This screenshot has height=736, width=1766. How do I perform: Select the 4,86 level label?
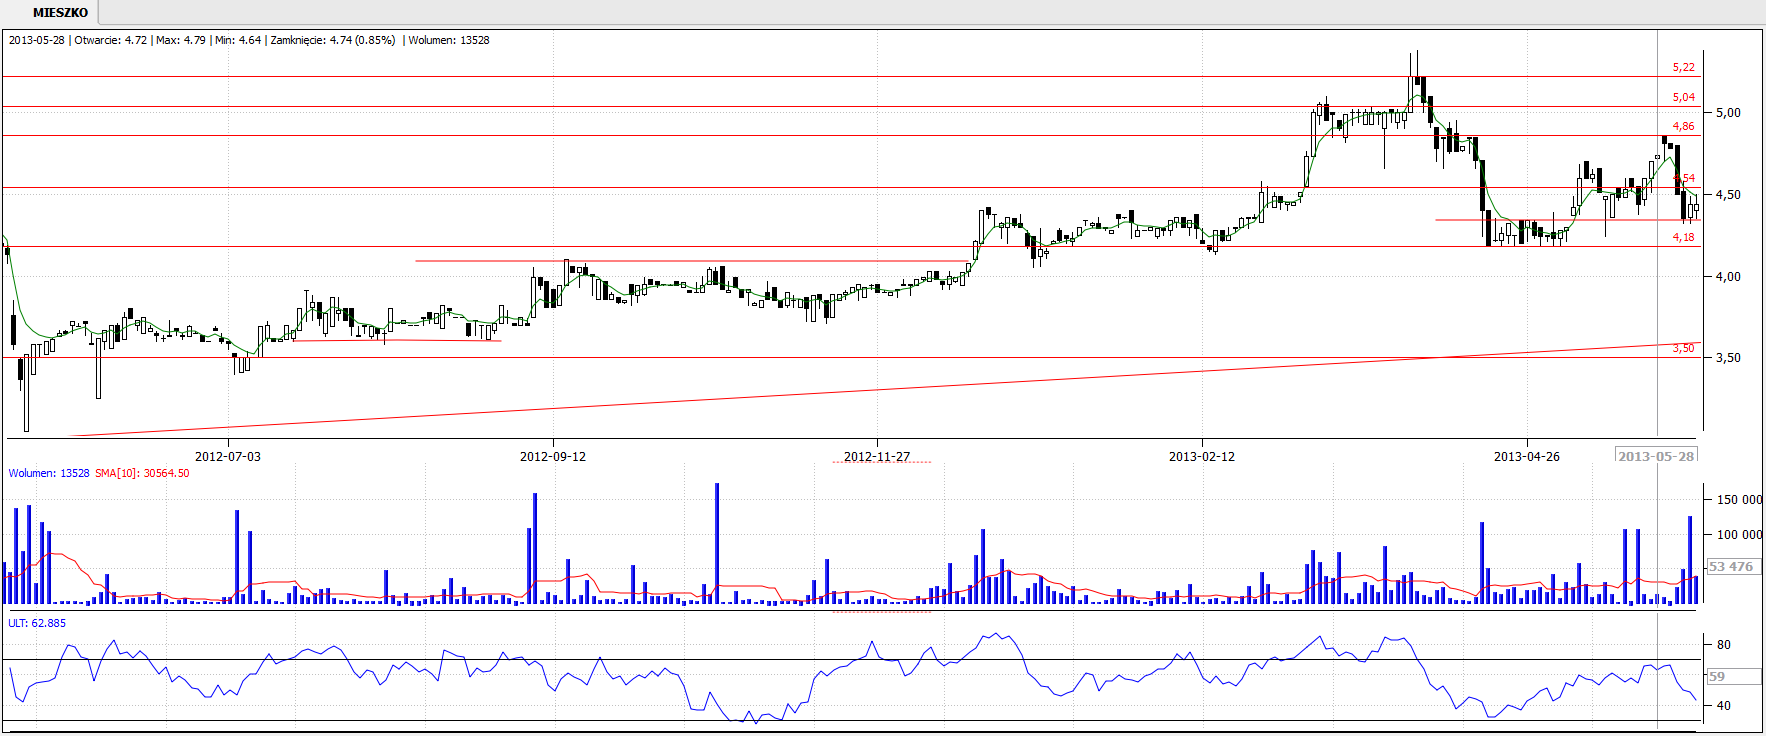point(1684,127)
